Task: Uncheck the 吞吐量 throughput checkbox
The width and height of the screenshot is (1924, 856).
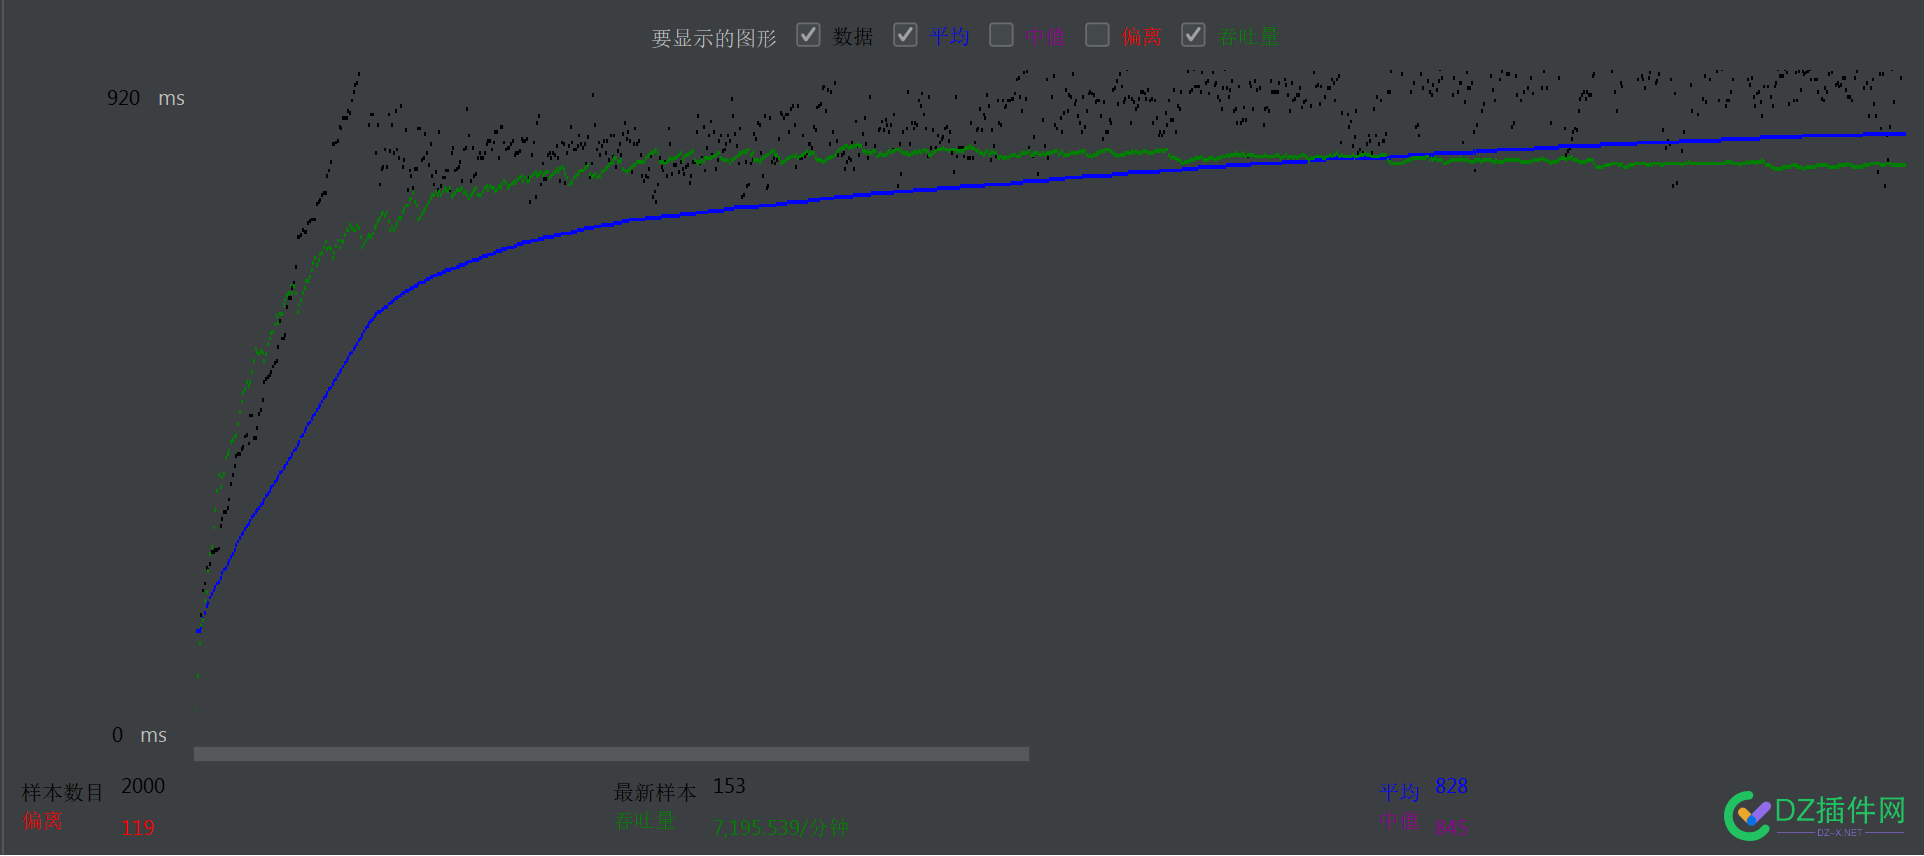Action: click(1193, 35)
